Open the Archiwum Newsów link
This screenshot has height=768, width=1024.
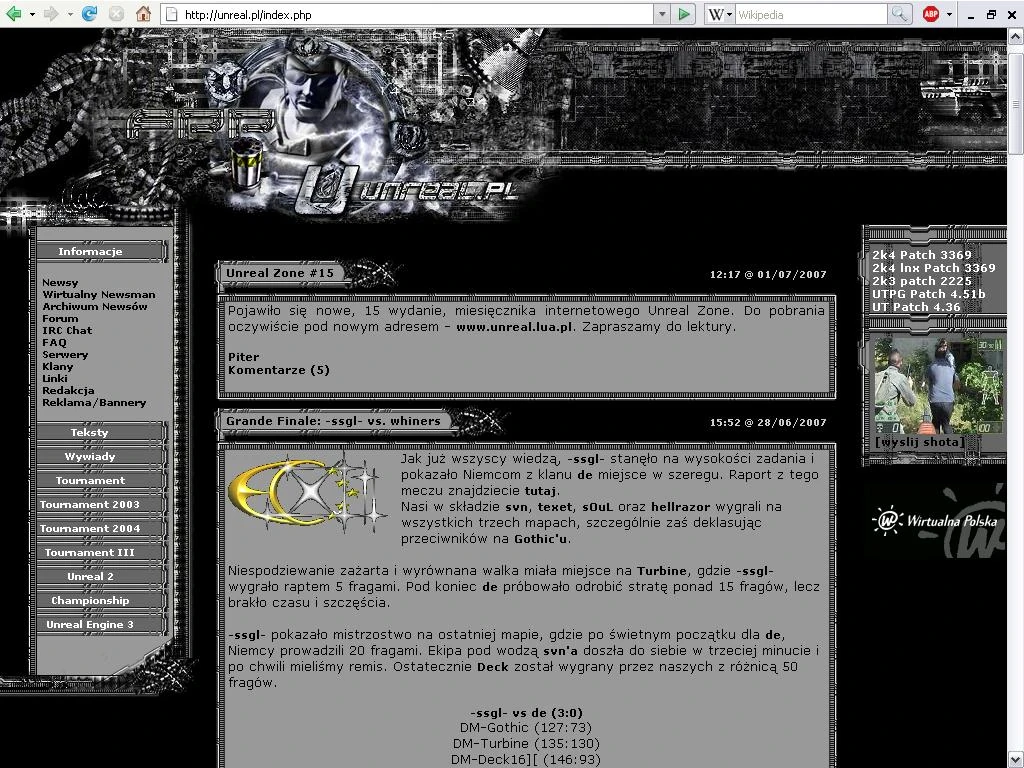[95, 306]
